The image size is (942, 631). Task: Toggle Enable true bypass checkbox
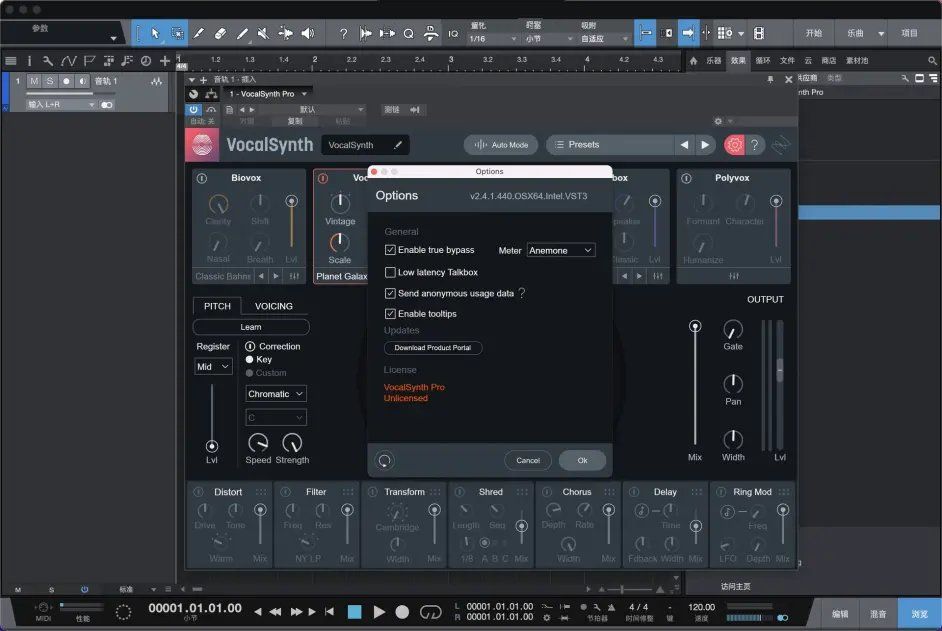pos(390,250)
